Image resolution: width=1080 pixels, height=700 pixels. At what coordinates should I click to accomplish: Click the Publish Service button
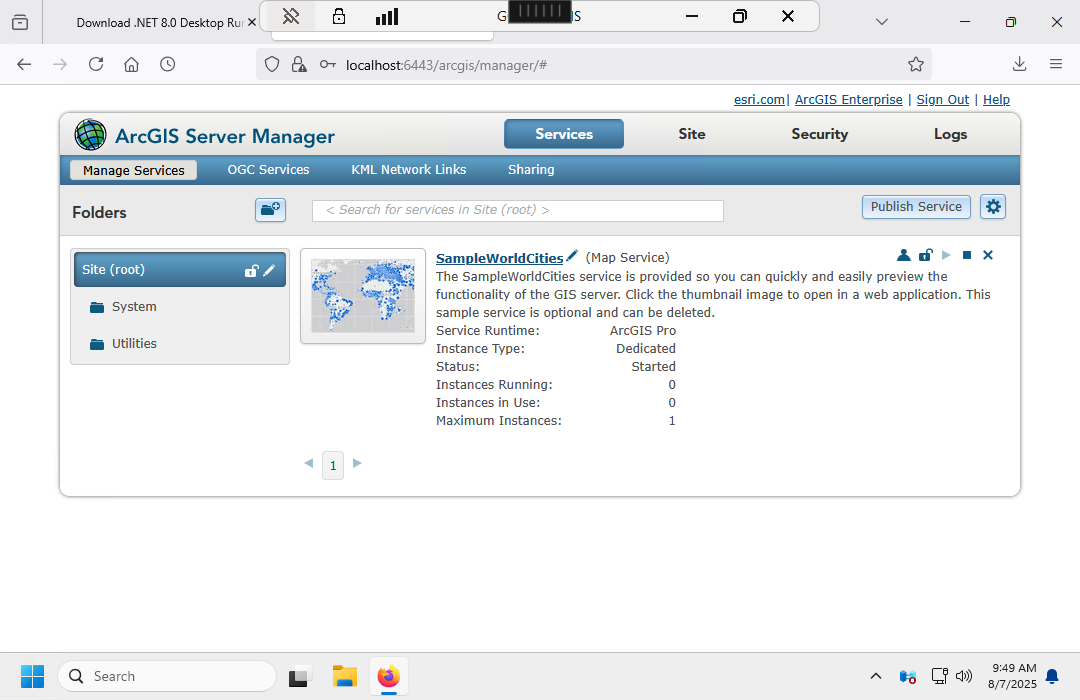[916, 207]
